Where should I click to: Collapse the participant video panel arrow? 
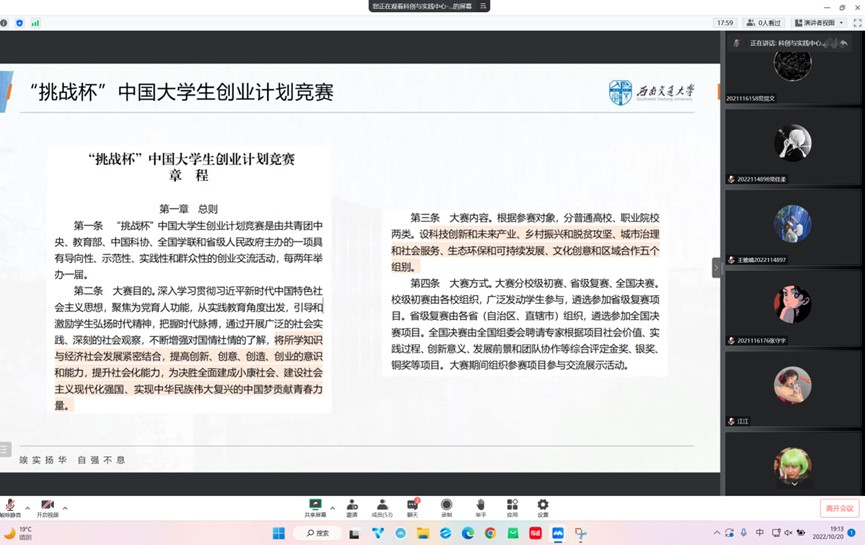[716, 268]
